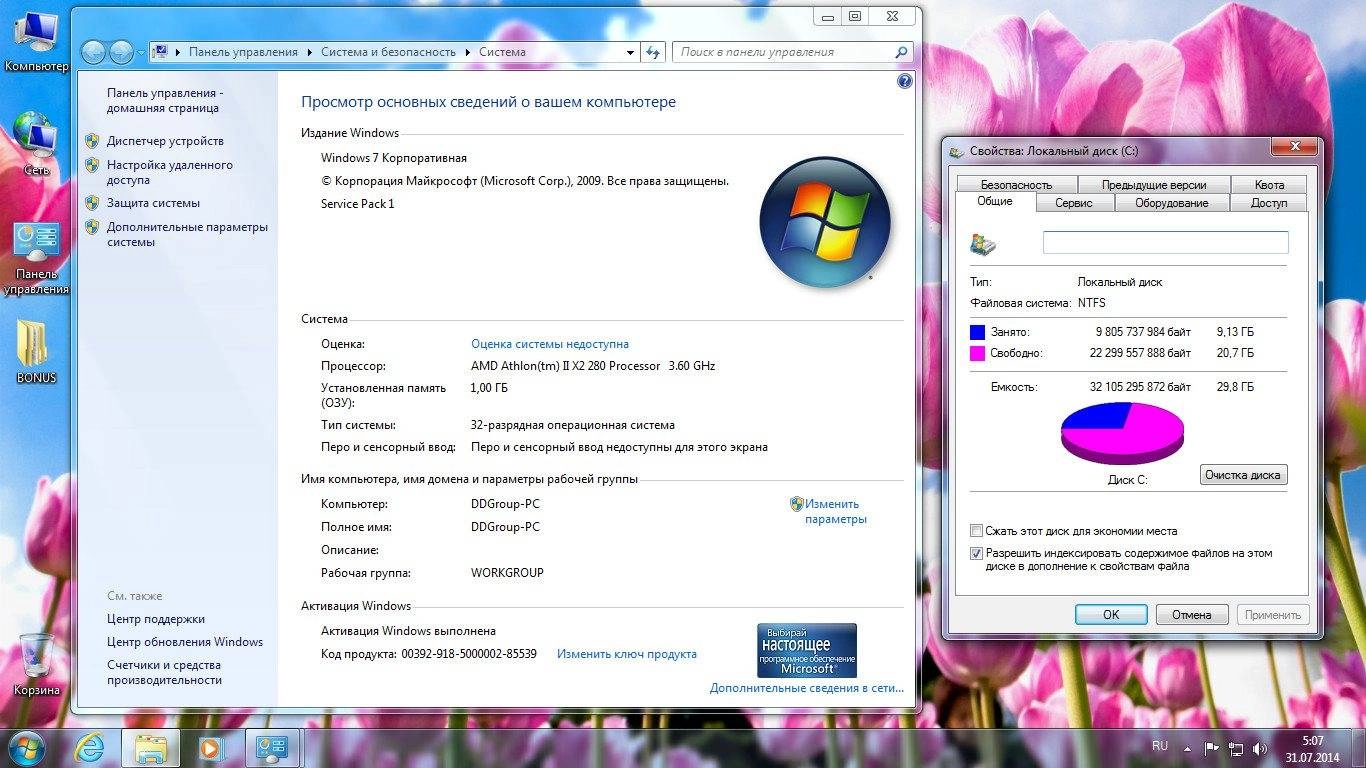Viewport: 1366px width, 768px height.
Task: Click the magenta Свободно color swatch
Action: (978, 353)
